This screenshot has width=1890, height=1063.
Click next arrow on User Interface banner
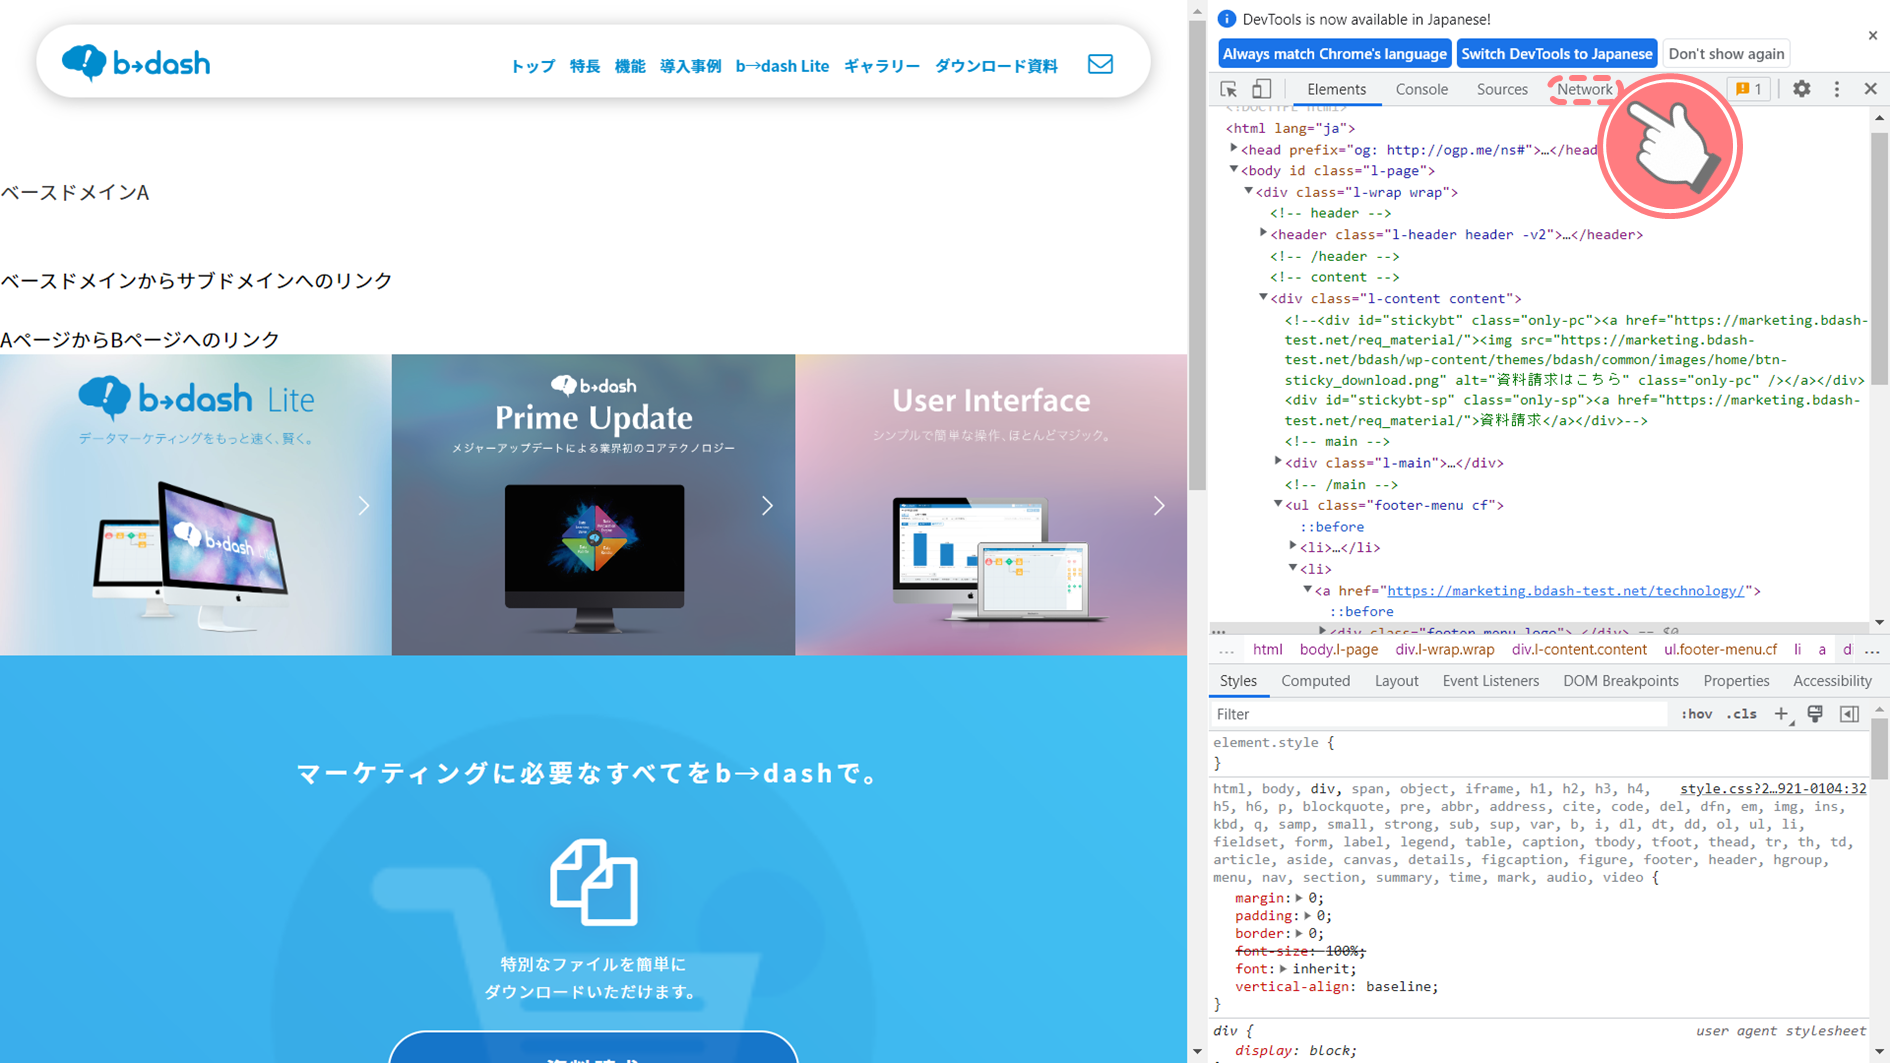click(1159, 506)
